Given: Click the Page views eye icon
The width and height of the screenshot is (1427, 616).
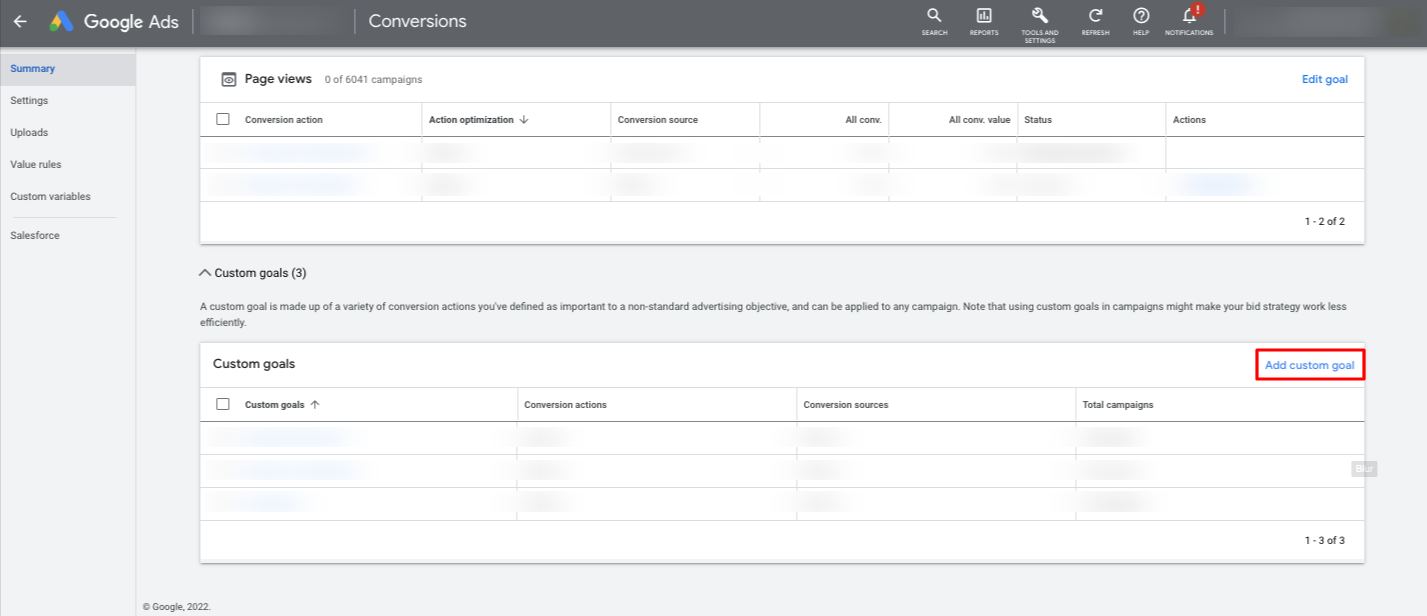Looking at the screenshot, I should [228, 79].
